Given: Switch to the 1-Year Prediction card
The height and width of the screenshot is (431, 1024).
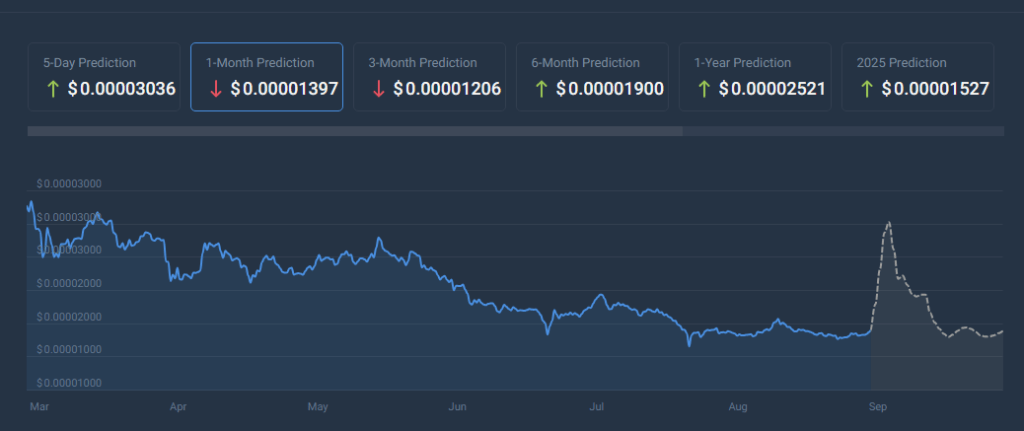Looking at the screenshot, I should (755, 77).
